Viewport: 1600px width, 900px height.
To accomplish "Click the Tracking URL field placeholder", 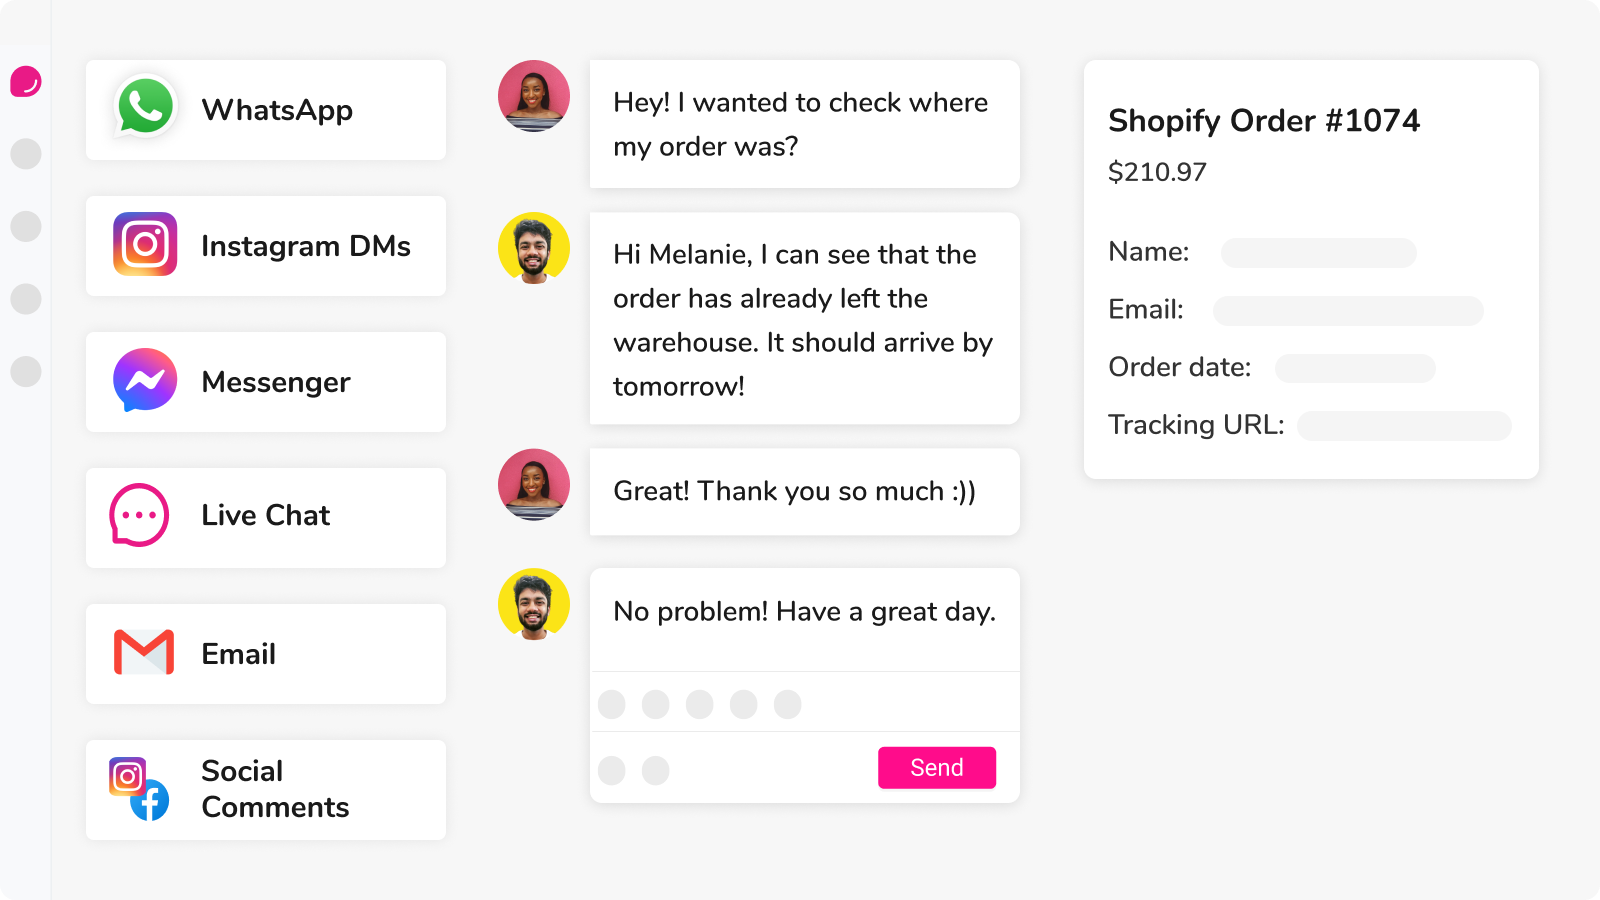I will [1403, 426].
